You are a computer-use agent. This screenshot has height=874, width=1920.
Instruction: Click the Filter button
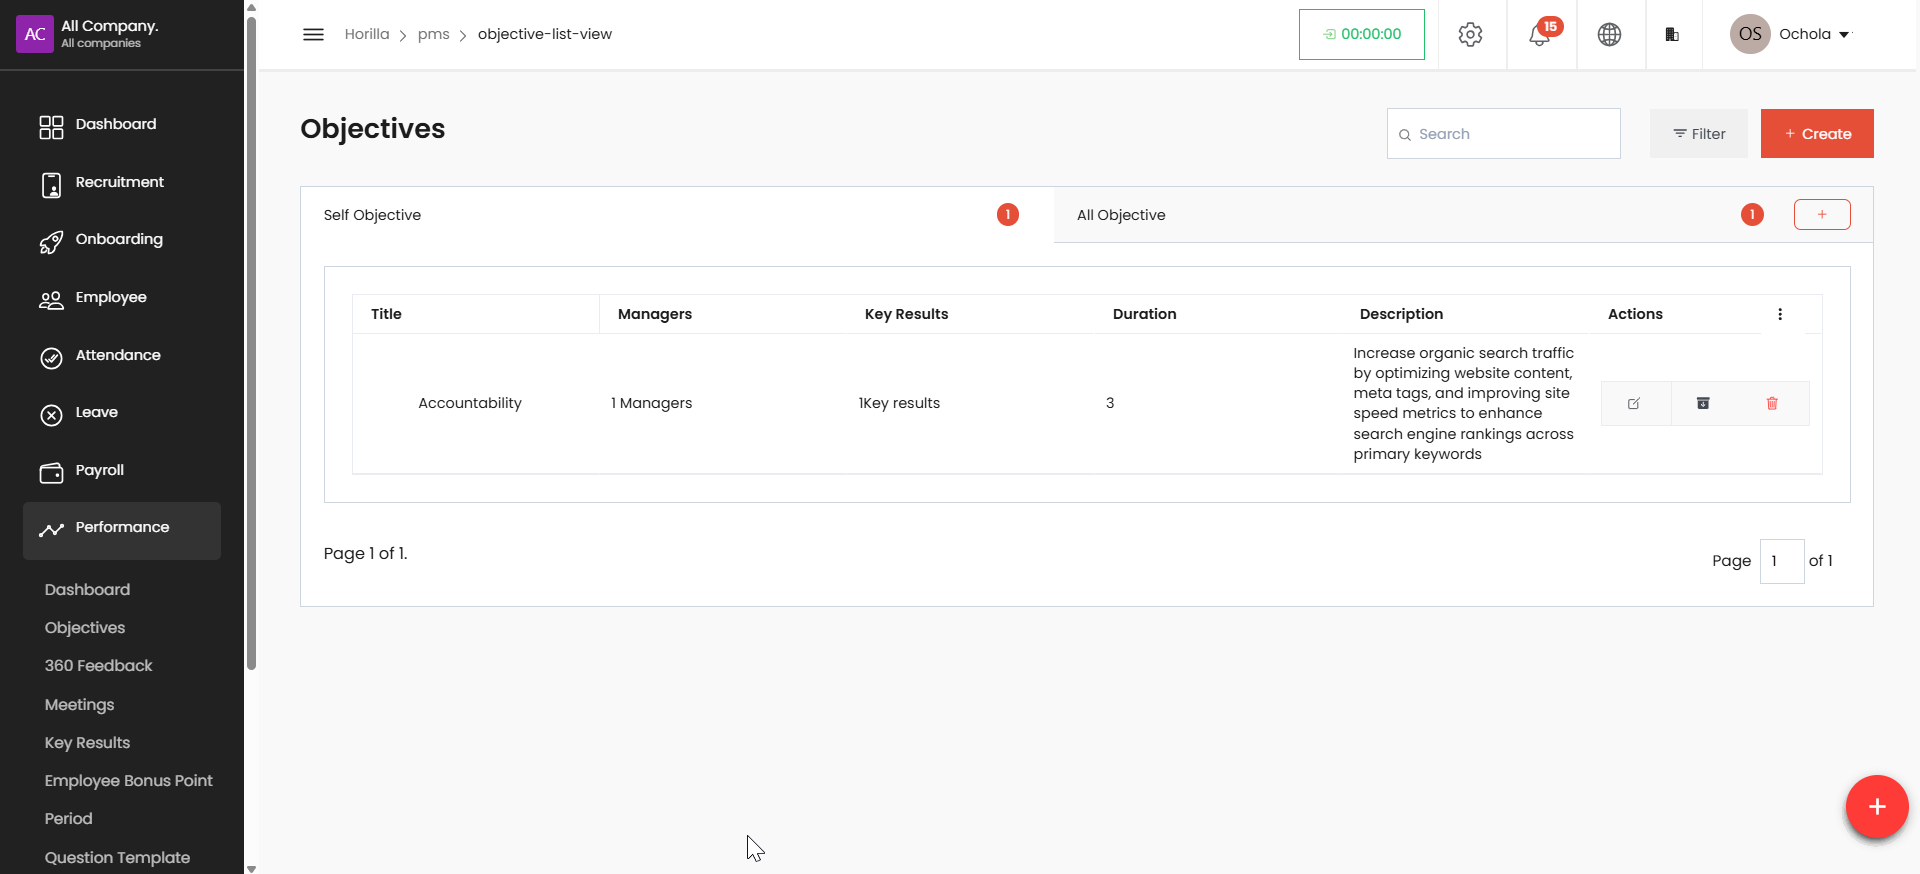click(x=1699, y=134)
